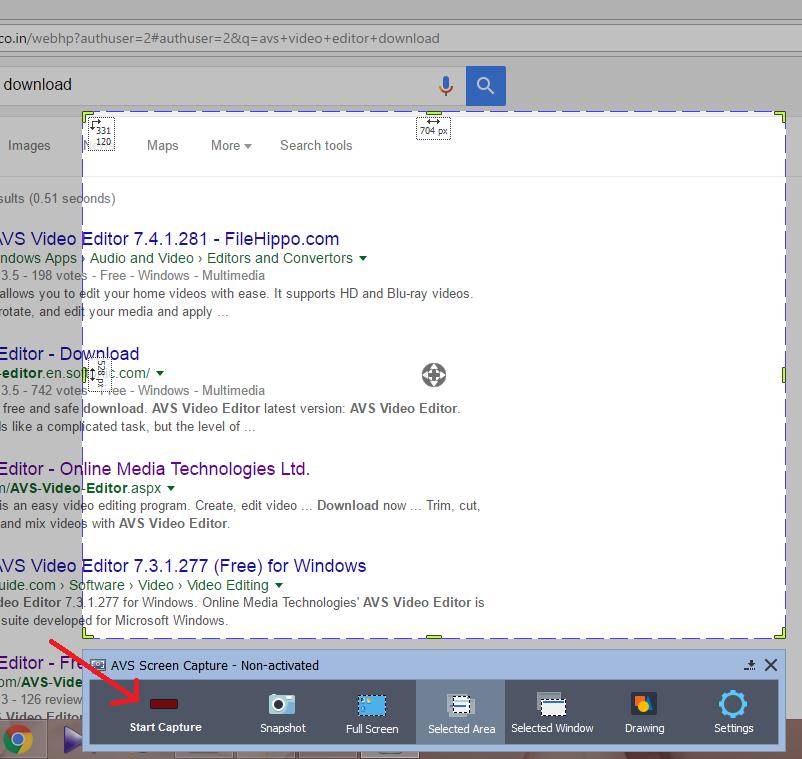Click the top-right corner selection handle
Image resolution: width=802 pixels, height=759 pixels.
[781, 117]
